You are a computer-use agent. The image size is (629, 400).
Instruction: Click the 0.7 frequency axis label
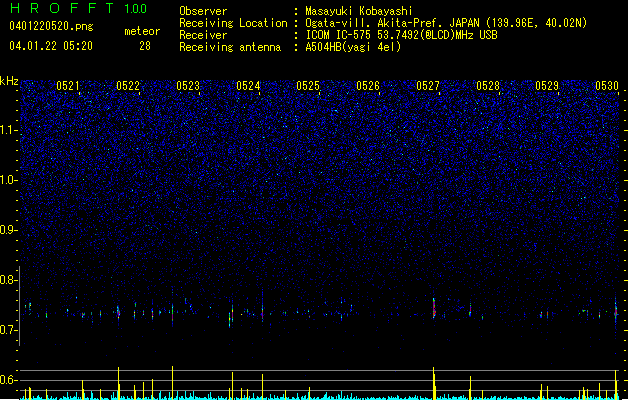click(x=8, y=330)
